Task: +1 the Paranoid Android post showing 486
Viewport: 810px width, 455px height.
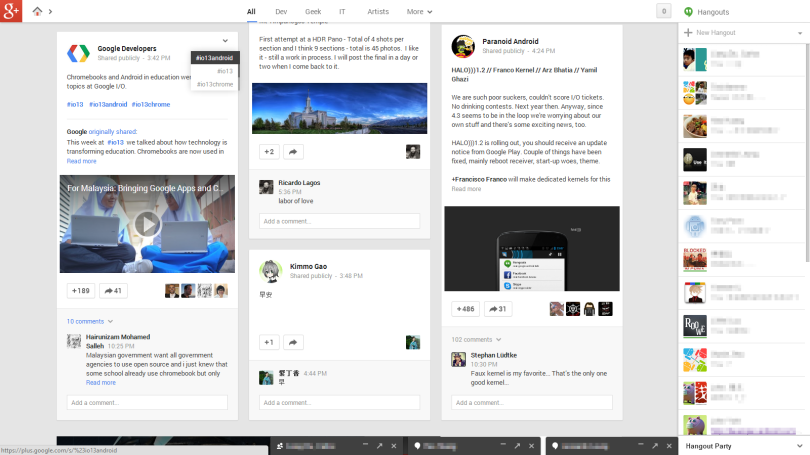Action: 465,309
